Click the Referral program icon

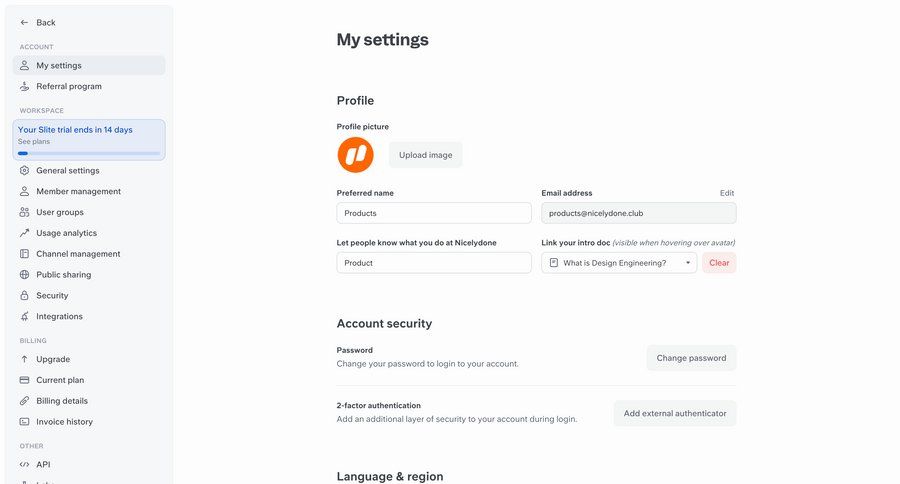click(x=25, y=86)
